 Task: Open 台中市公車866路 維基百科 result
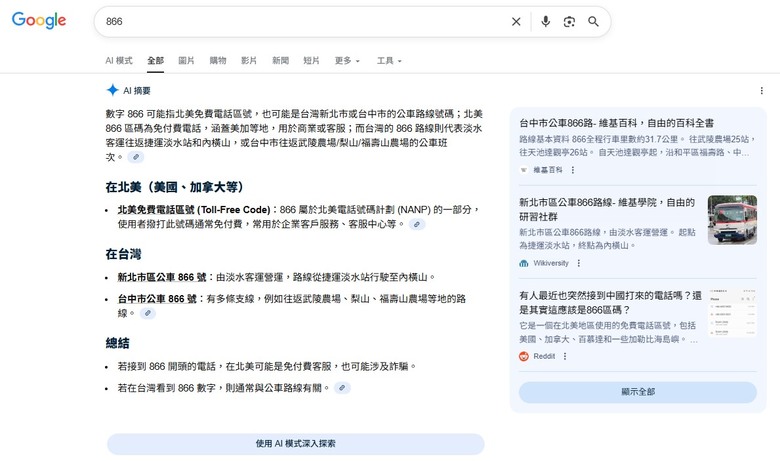coord(616,123)
